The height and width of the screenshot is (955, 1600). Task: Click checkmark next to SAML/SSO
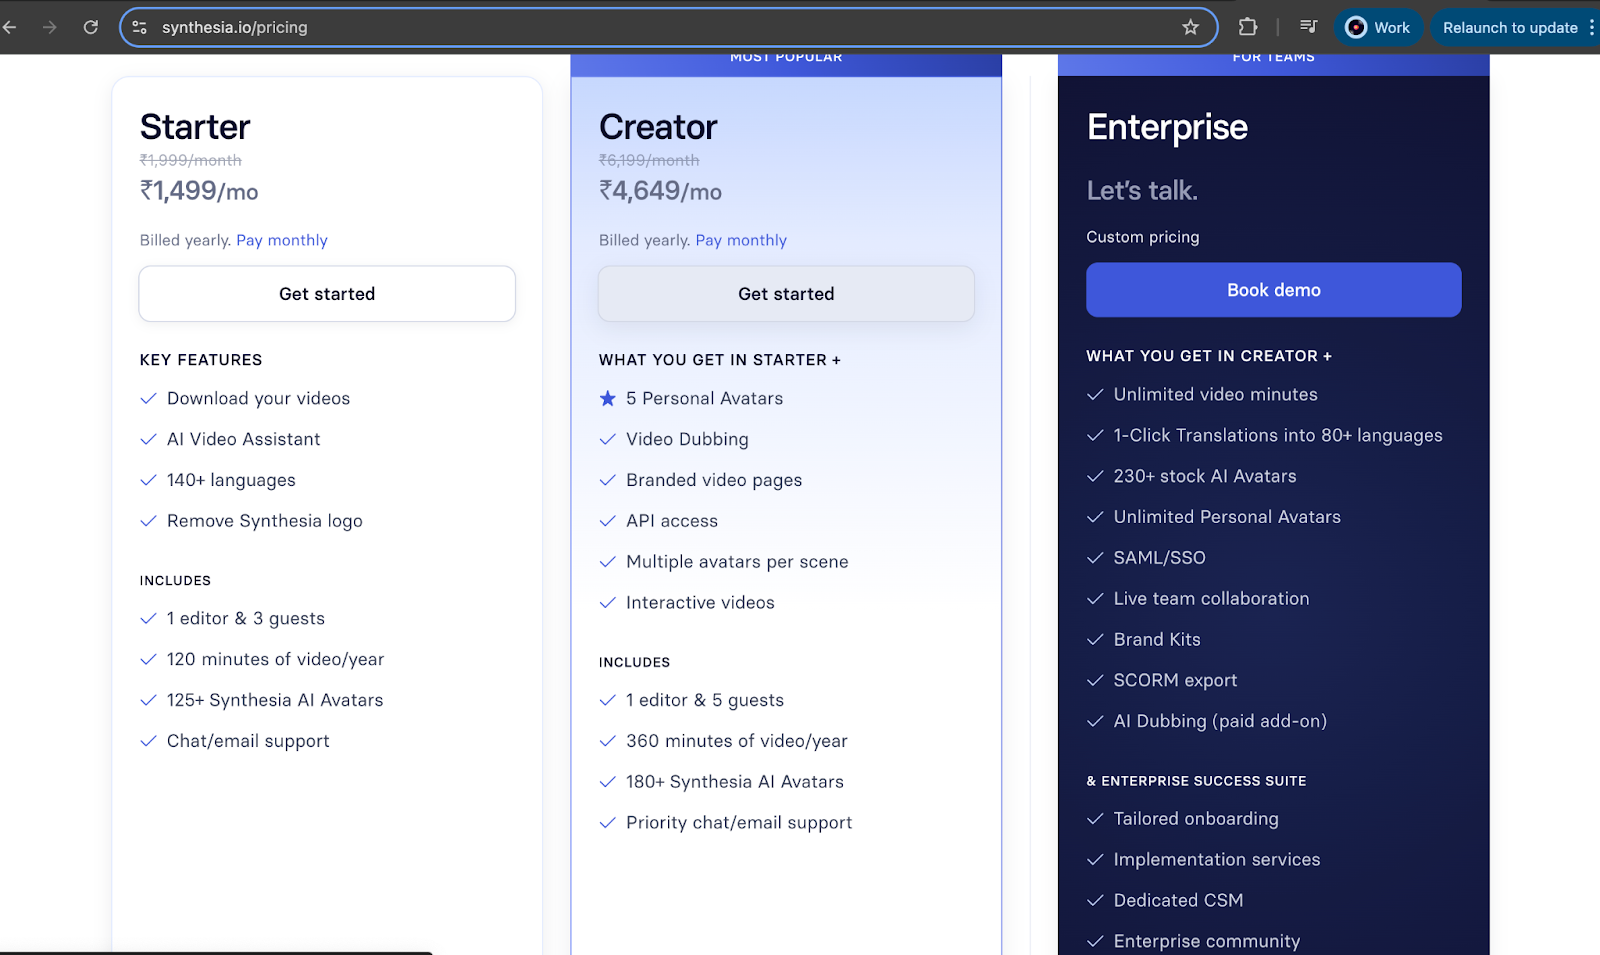coord(1095,558)
